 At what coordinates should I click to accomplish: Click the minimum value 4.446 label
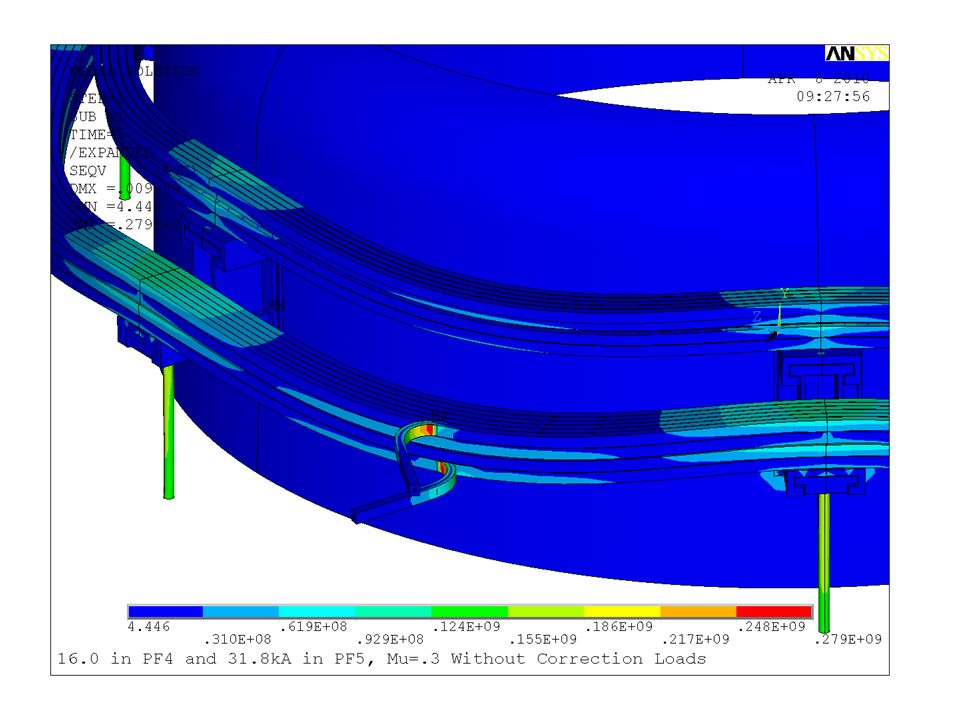[x=149, y=626]
